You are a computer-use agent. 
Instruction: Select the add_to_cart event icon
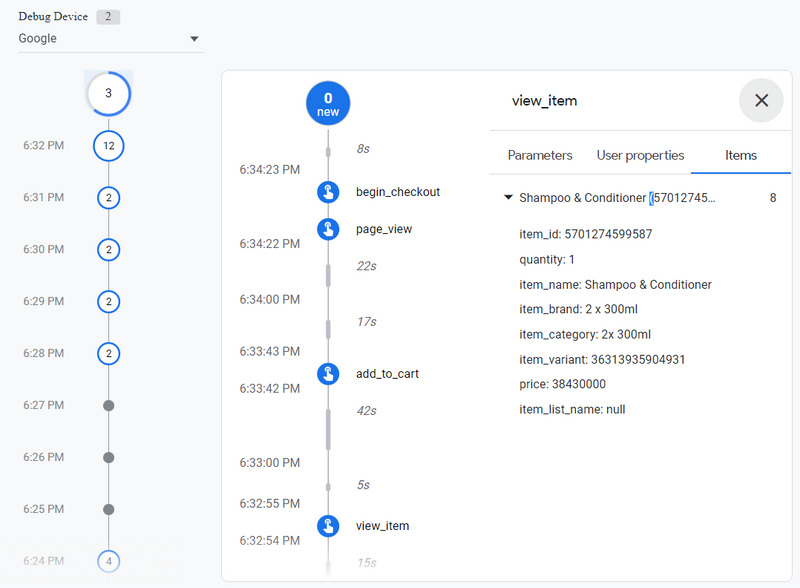click(328, 374)
